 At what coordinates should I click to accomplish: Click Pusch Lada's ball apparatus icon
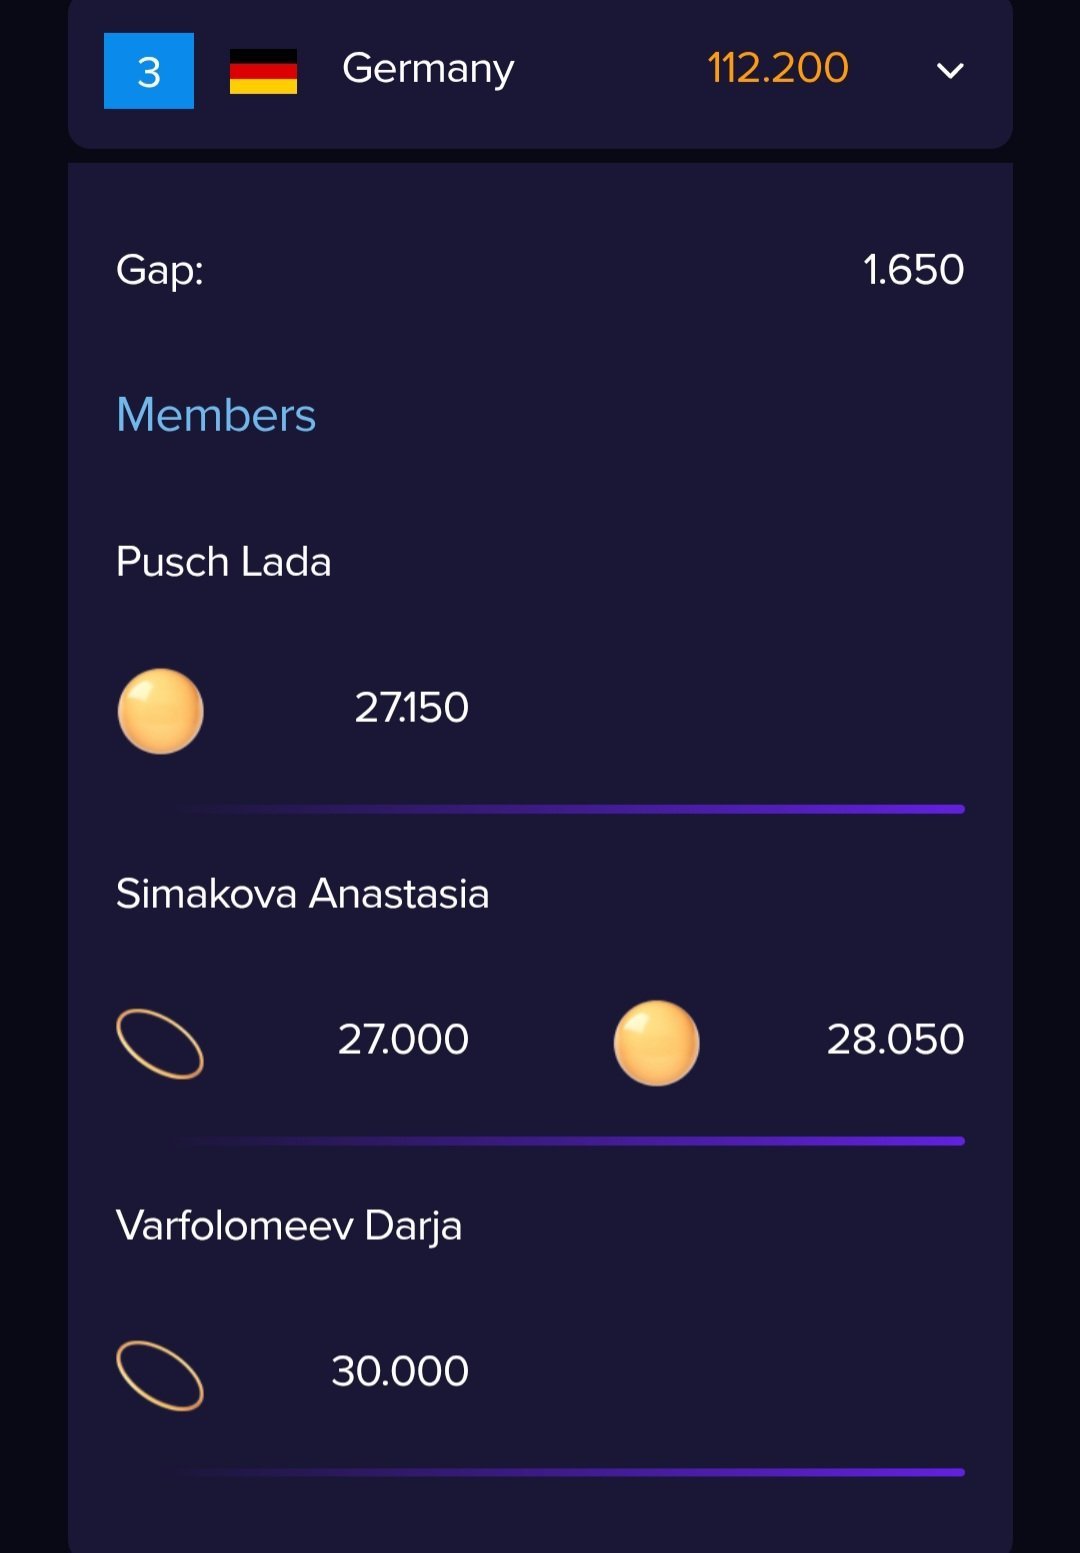pos(160,711)
